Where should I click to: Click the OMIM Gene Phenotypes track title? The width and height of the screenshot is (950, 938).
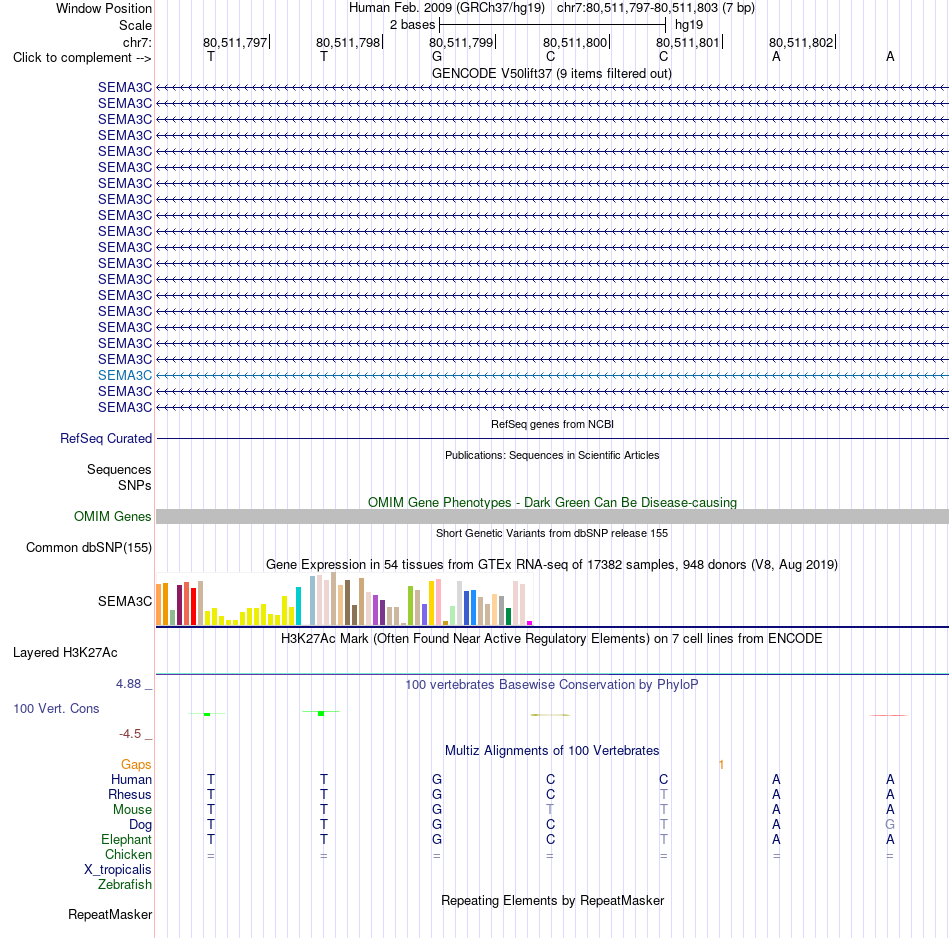[552, 502]
